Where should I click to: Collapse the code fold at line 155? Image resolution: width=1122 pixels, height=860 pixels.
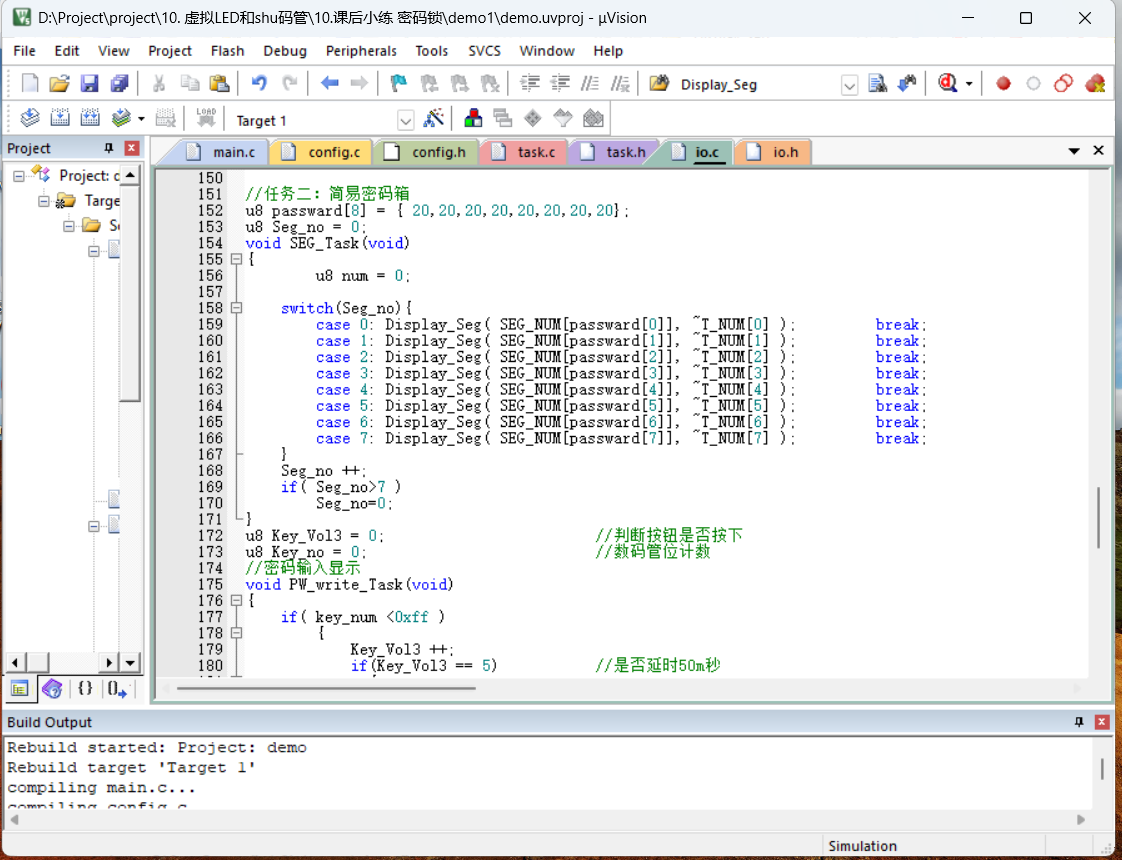(x=237, y=260)
